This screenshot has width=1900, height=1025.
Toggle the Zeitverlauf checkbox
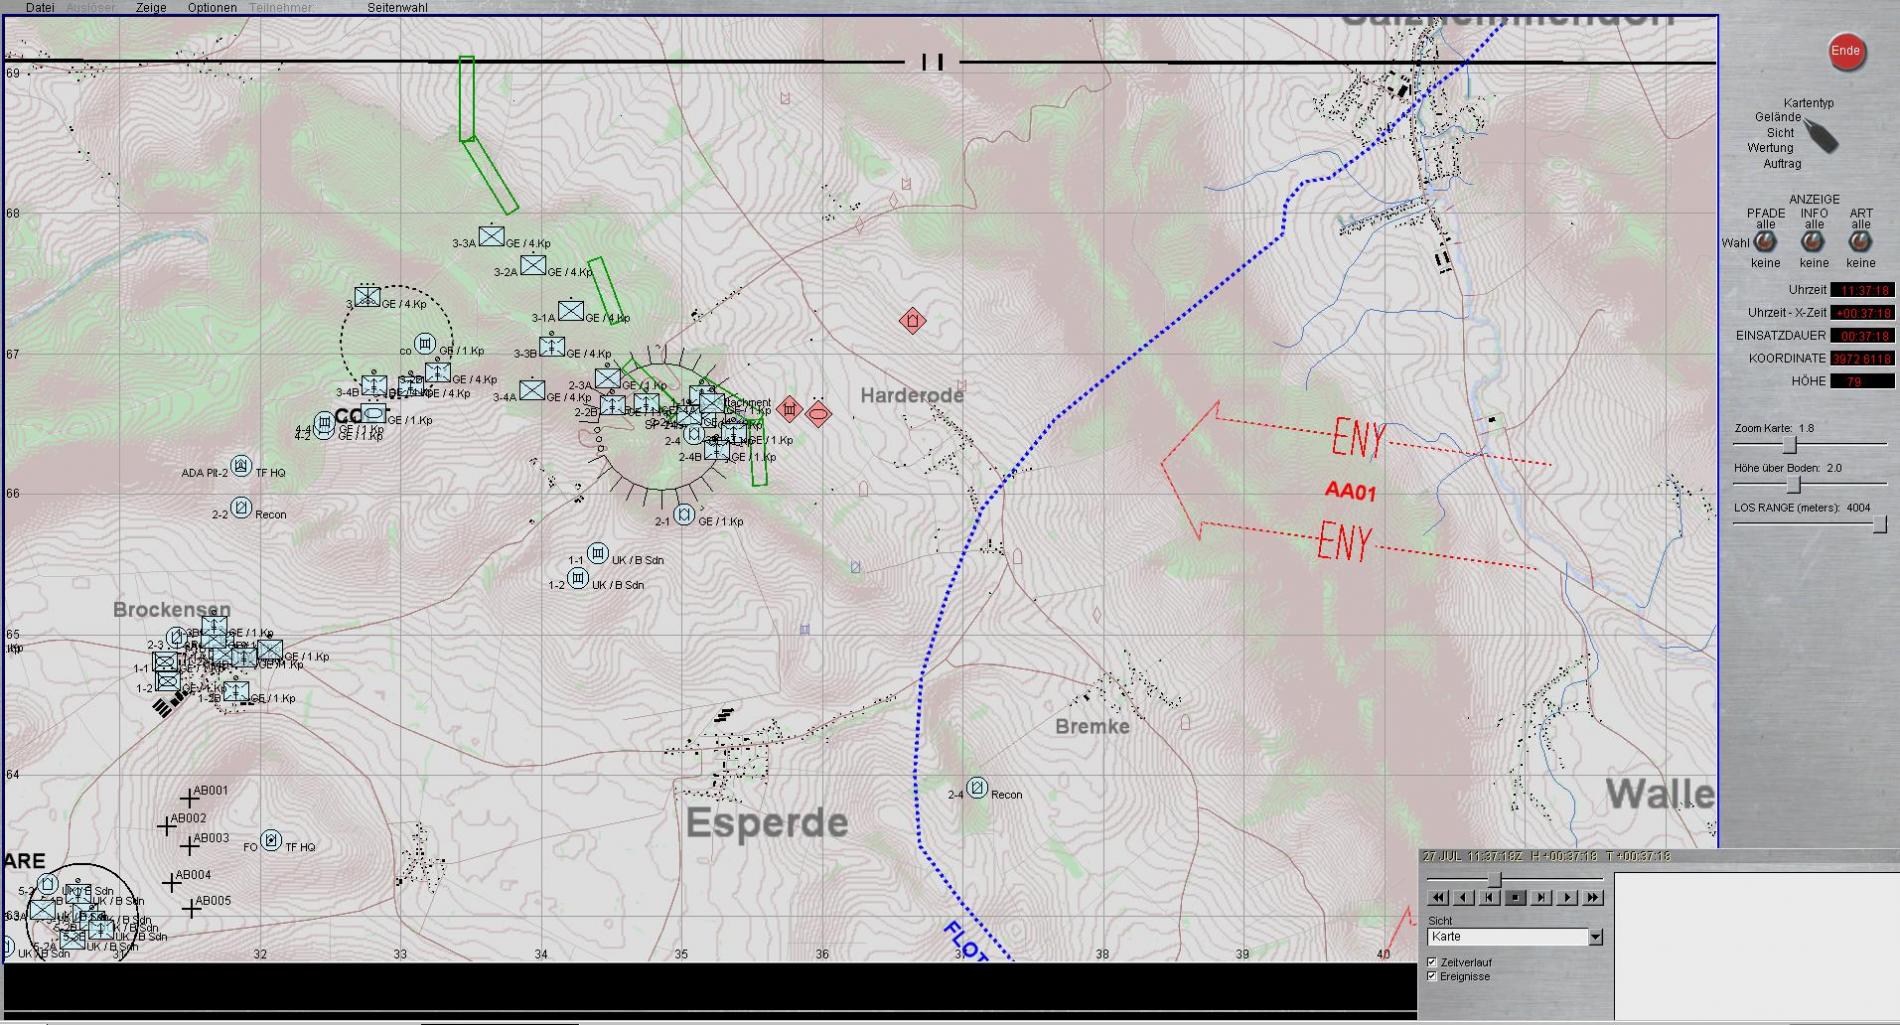point(1432,962)
